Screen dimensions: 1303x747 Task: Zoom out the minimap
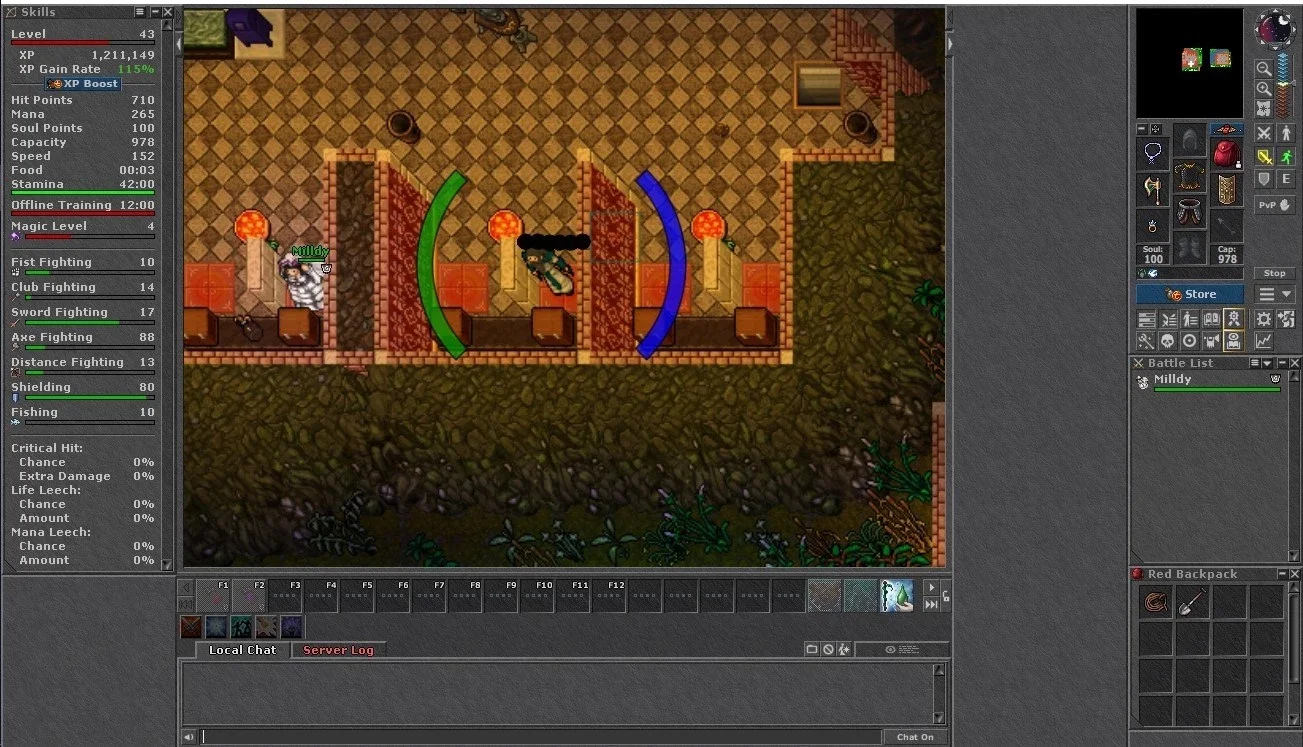click(1264, 69)
